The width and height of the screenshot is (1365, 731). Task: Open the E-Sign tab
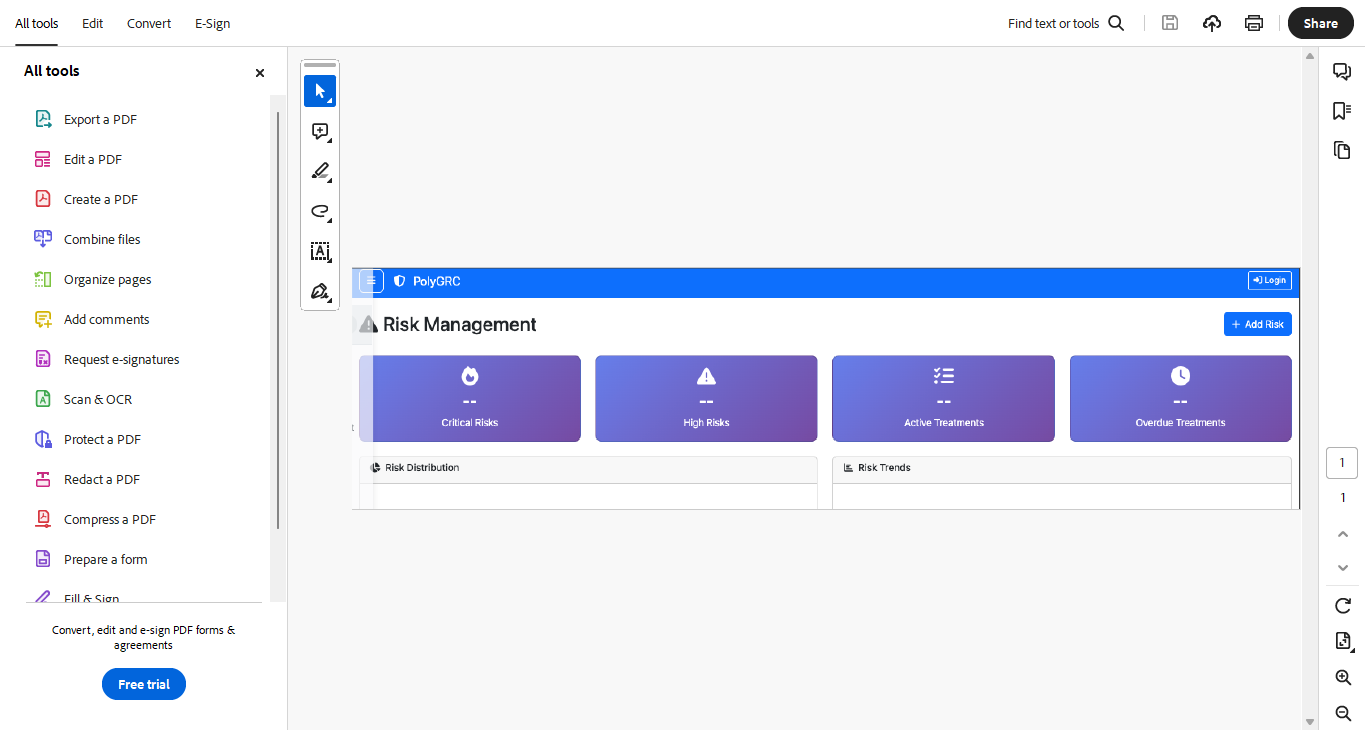(212, 23)
